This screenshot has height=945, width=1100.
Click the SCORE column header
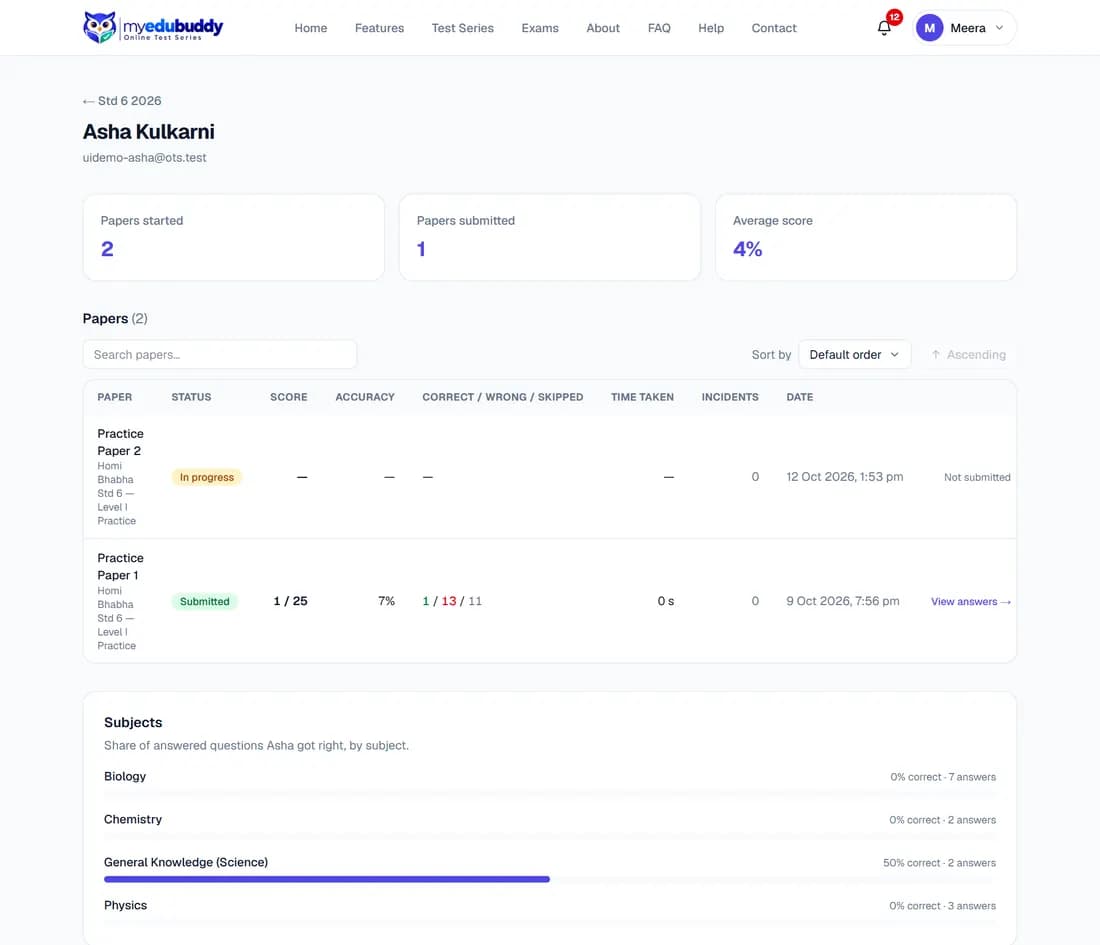[x=289, y=397]
